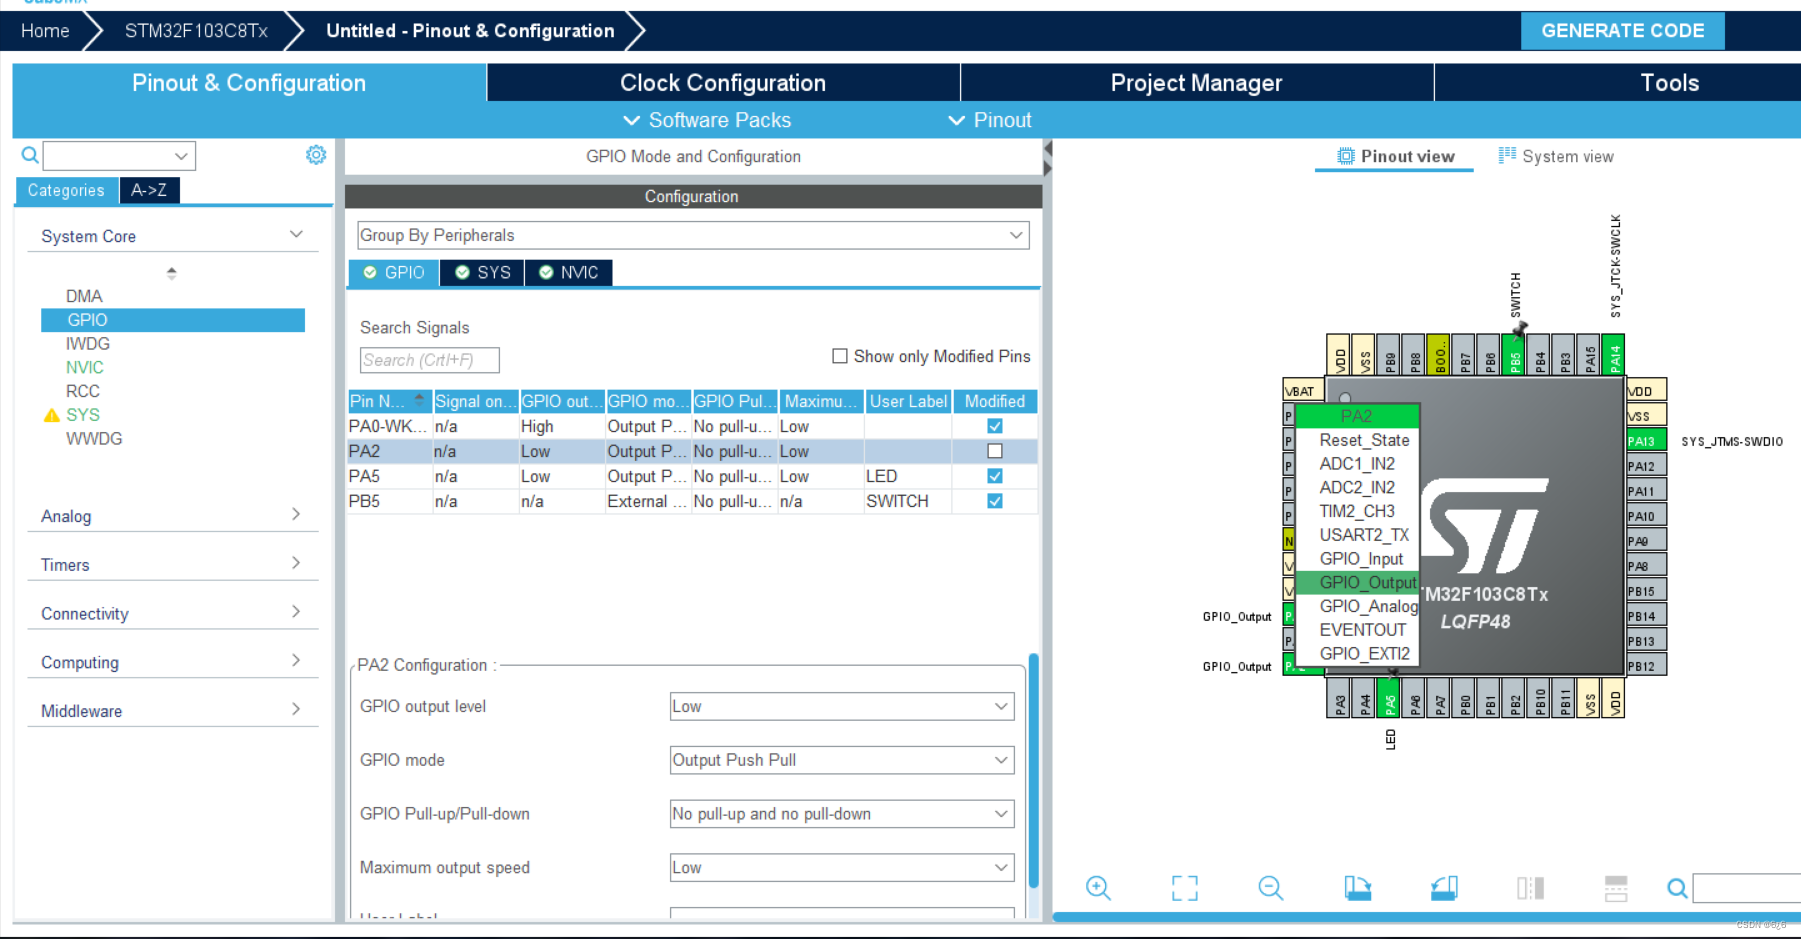Click pin PB12 on the chip
The image size is (1801, 939).
pyautogui.click(x=1646, y=666)
